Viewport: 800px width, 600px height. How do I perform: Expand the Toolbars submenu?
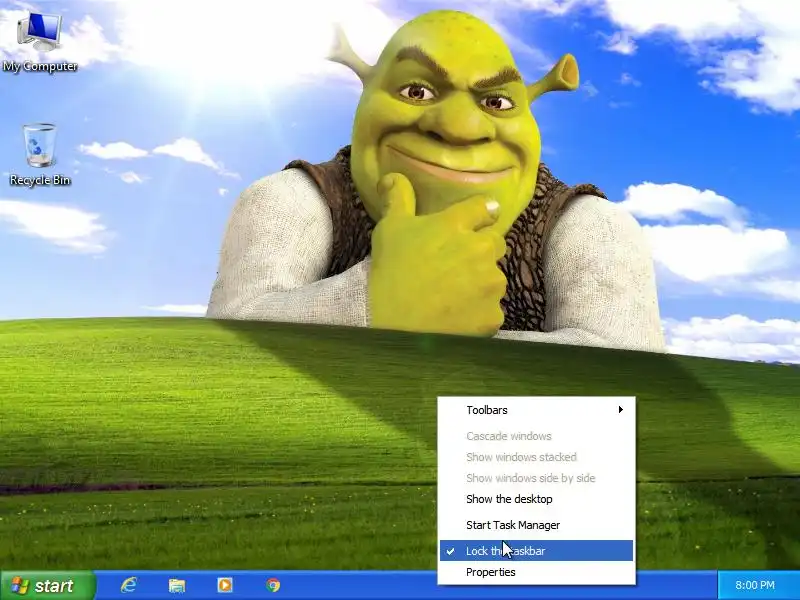coord(536,410)
